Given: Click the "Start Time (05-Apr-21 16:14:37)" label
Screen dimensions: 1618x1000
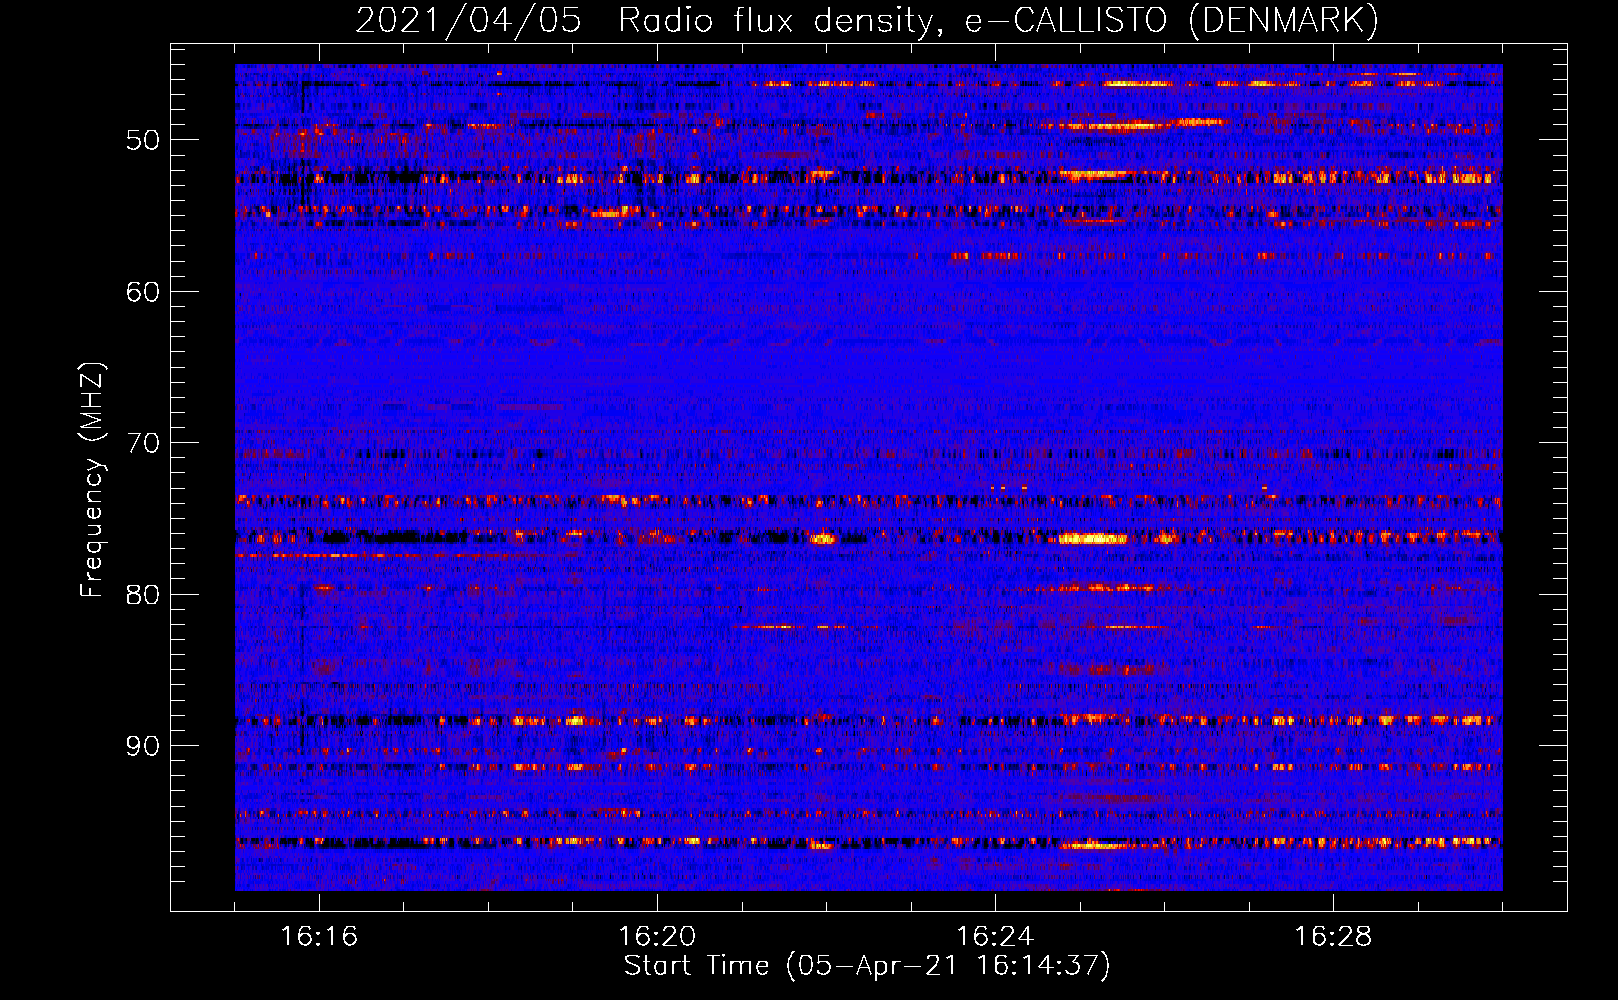Looking at the screenshot, I should point(867,966).
